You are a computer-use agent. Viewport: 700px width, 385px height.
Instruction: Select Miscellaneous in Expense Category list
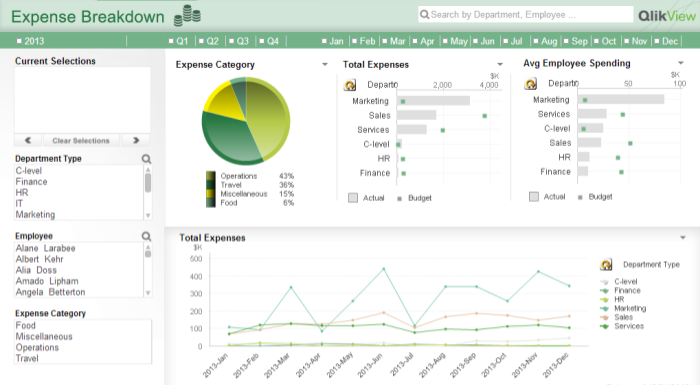83,336
